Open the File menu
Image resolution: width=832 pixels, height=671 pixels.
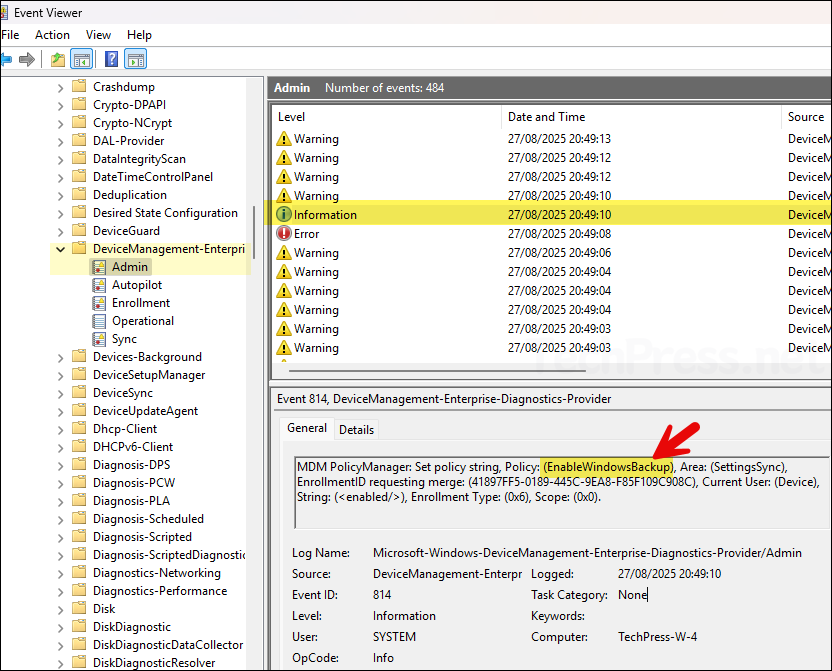11,35
